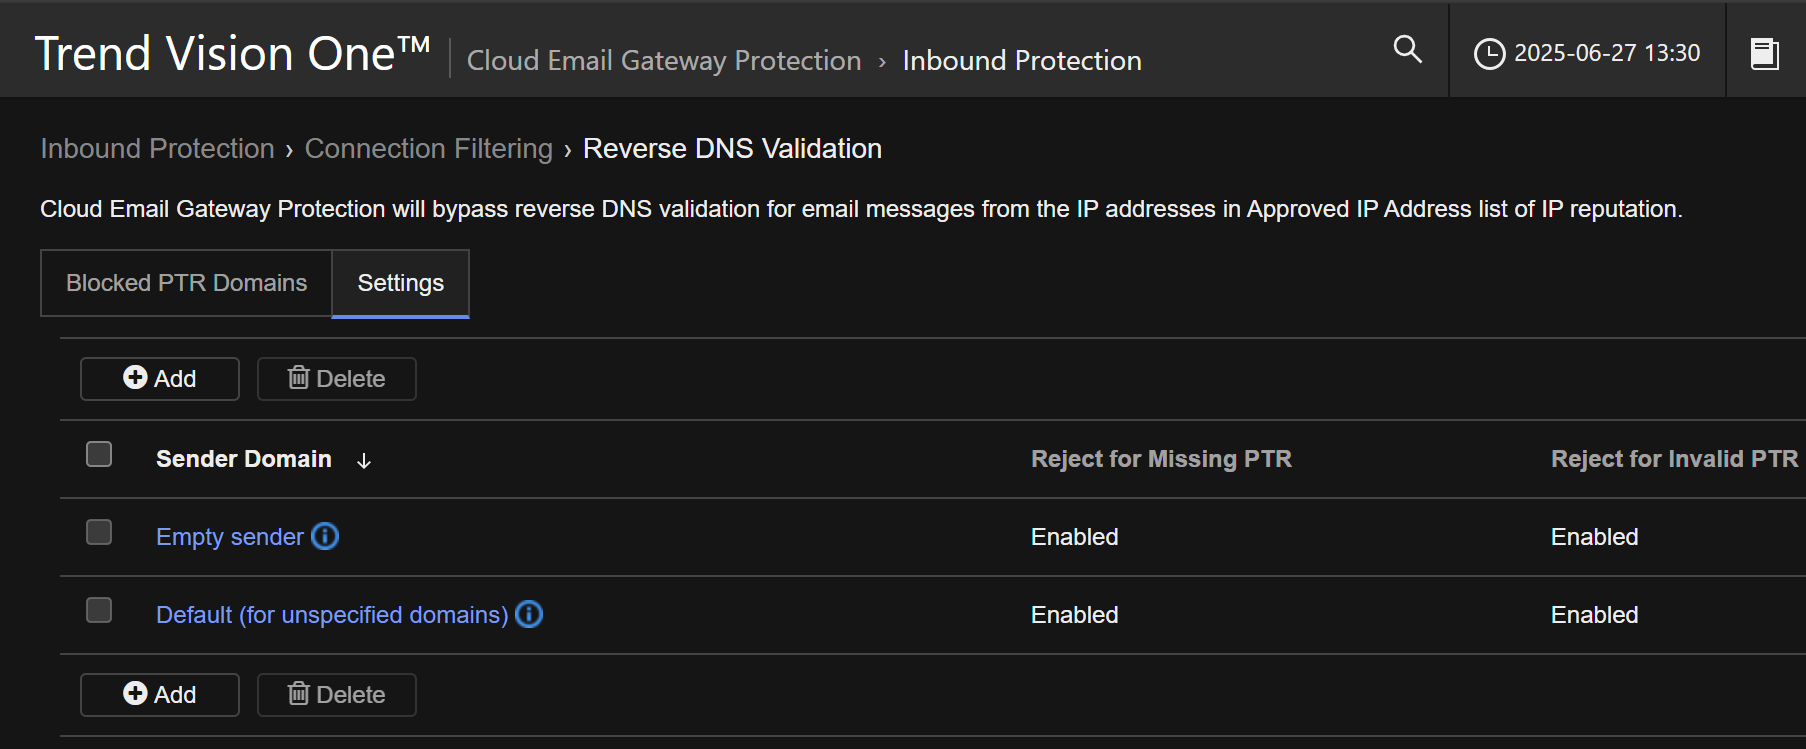
Task: Go to Connection Filtering breadcrumb
Action: tap(428, 149)
